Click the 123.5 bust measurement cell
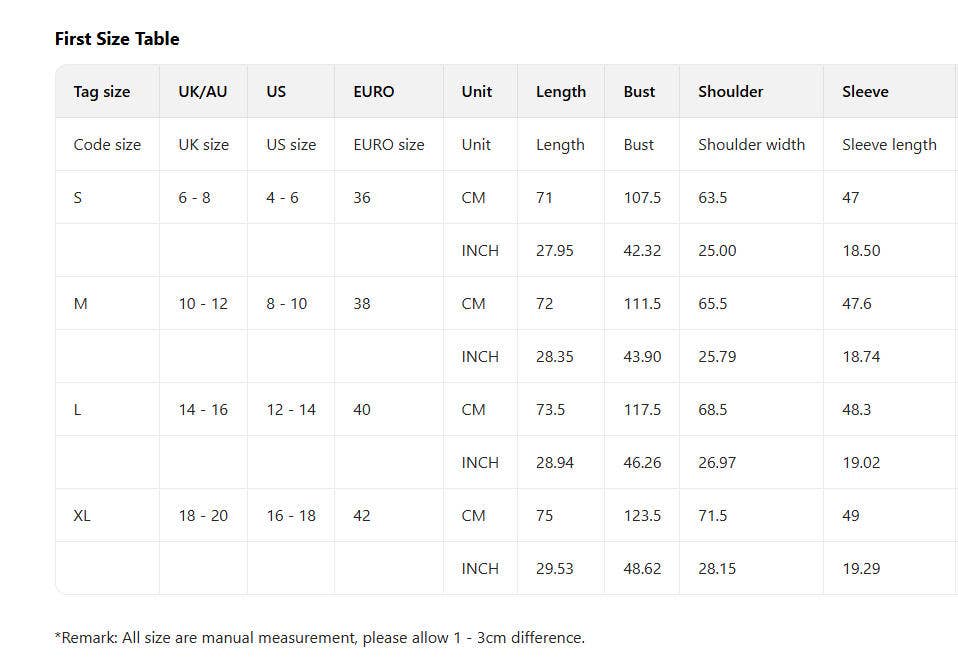The width and height of the screenshot is (958, 666). coord(642,515)
